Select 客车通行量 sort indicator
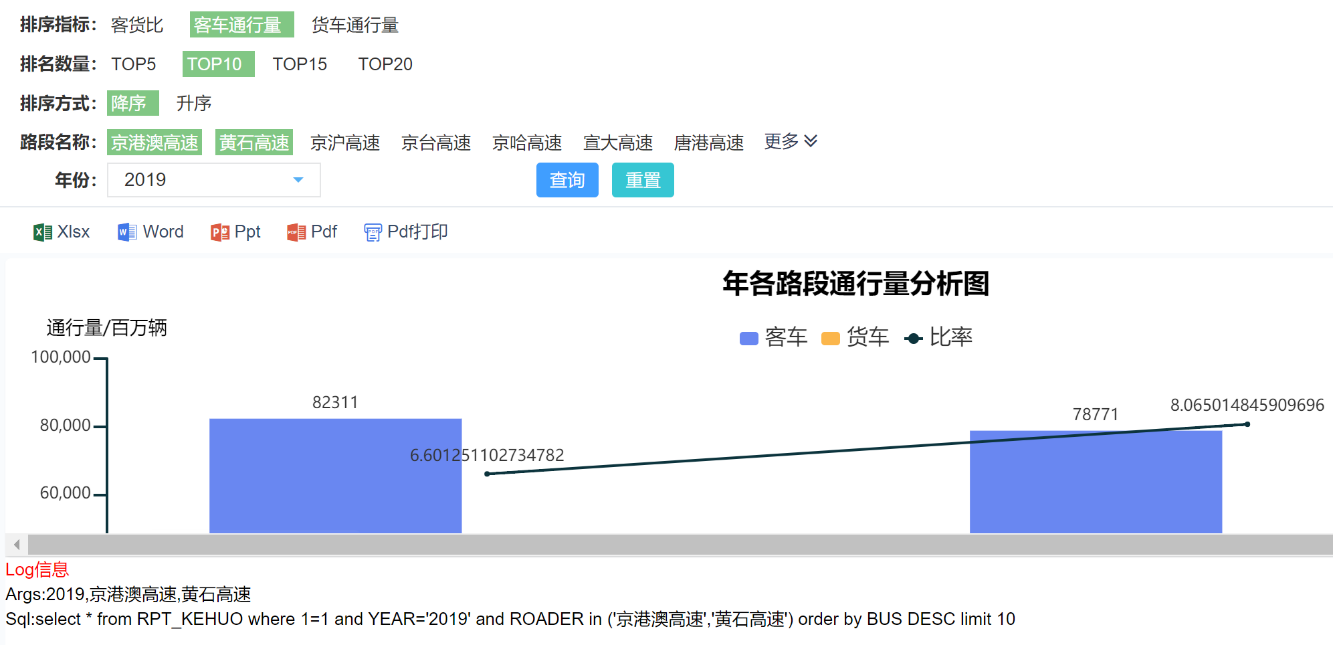Screen dimensions: 1333x645 (241, 25)
